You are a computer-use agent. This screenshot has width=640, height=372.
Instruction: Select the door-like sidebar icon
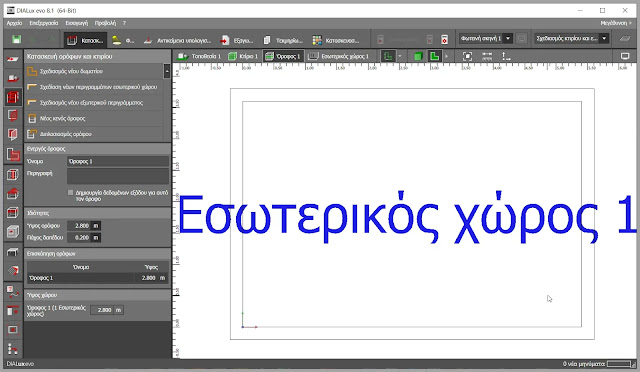coord(13,135)
